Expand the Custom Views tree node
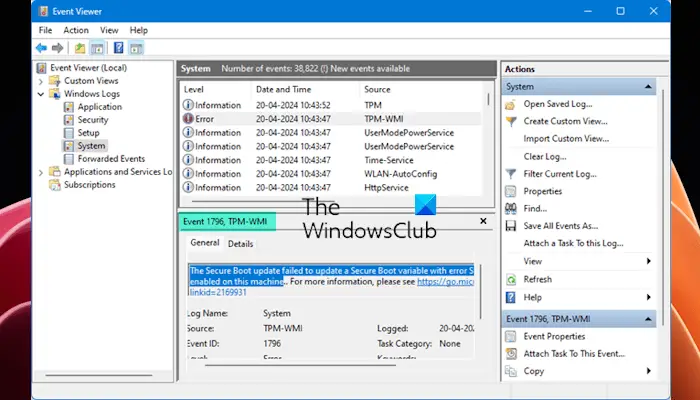This screenshot has width=700, height=400. [41, 81]
